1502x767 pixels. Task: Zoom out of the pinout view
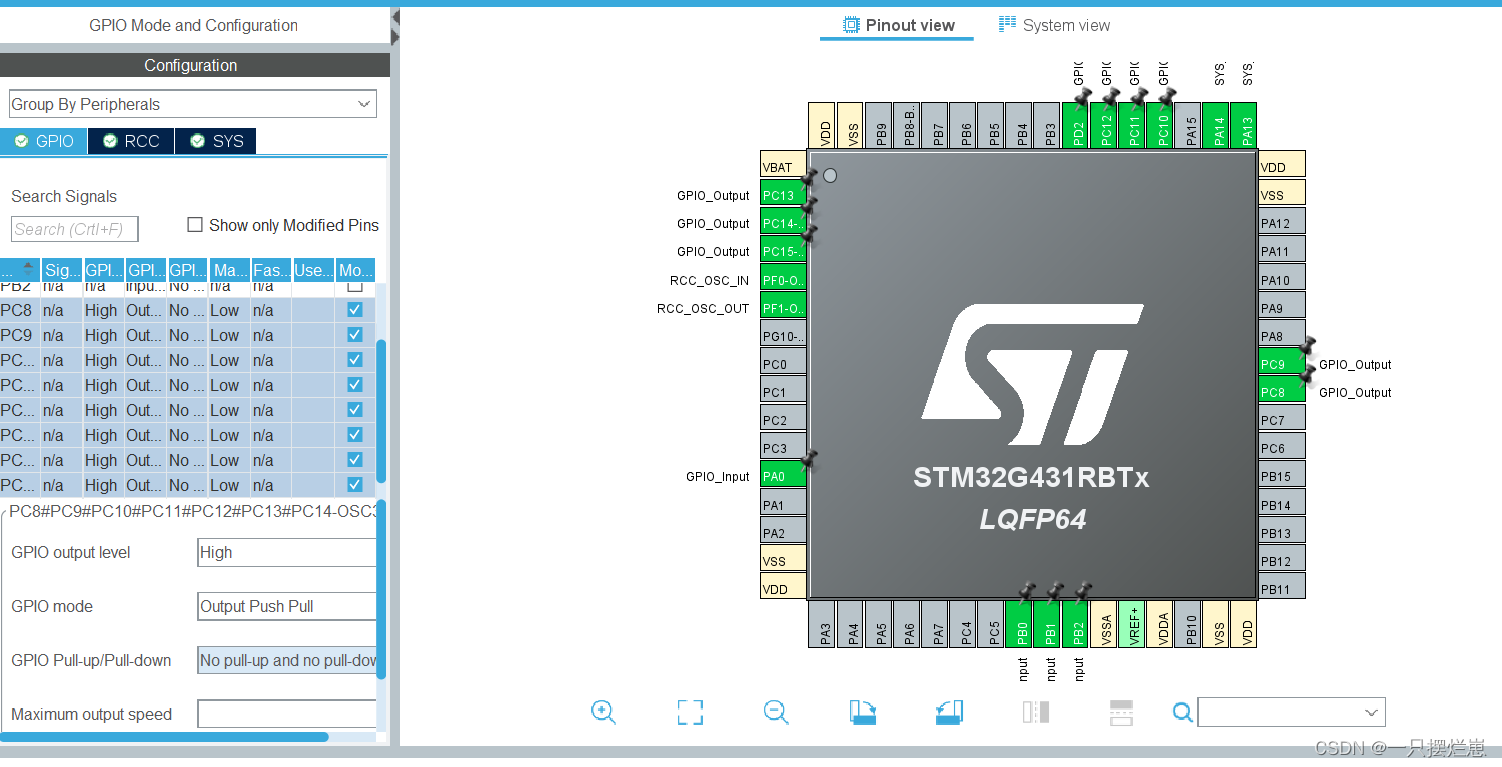pos(776,712)
